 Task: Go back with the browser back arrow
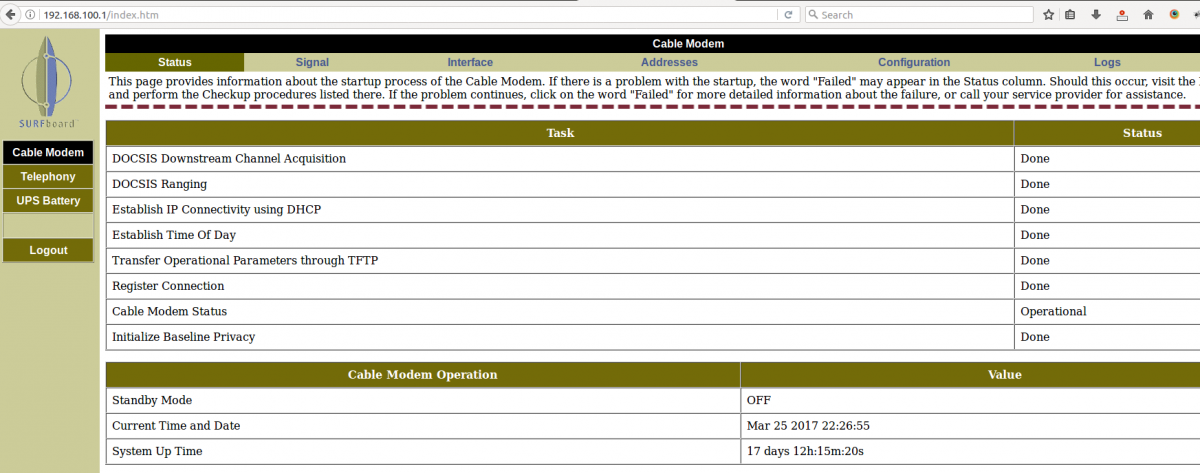pyautogui.click(x=11, y=14)
